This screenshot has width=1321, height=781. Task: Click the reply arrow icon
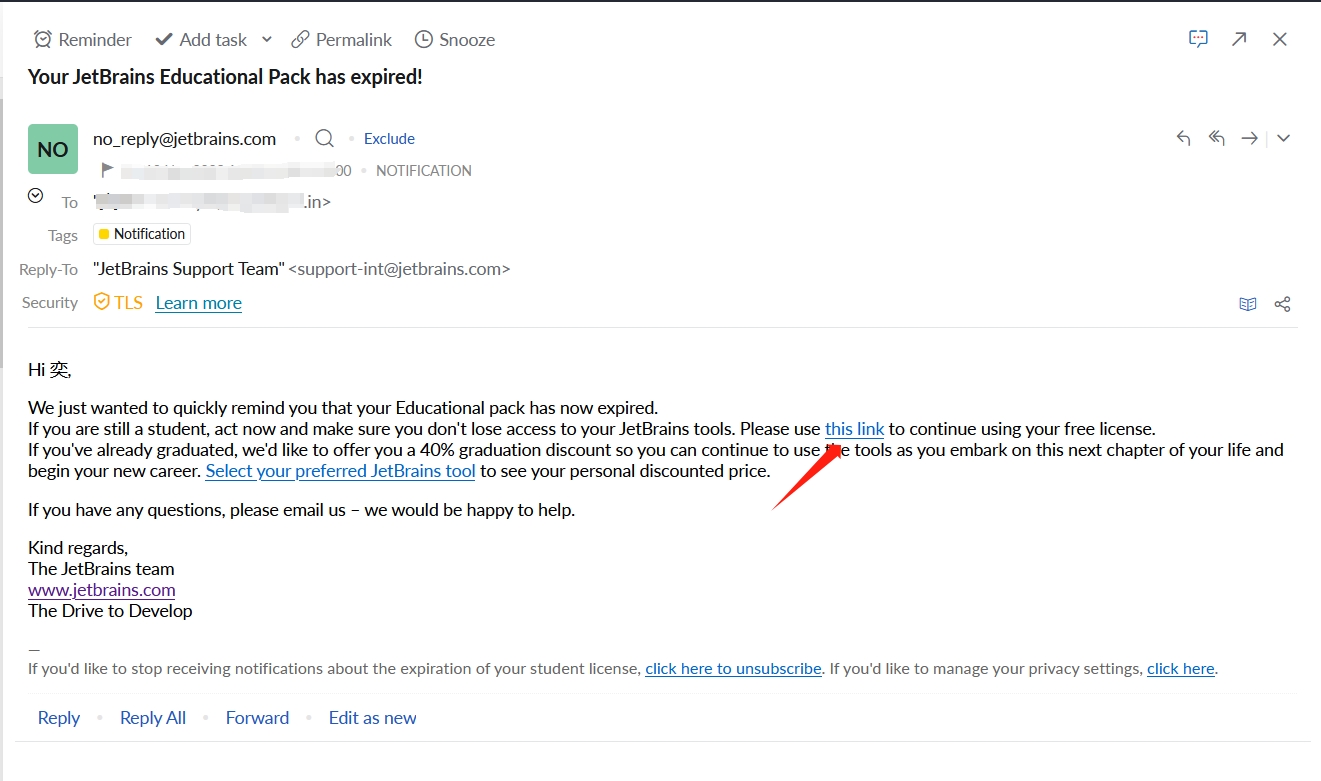click(1183, 138)
